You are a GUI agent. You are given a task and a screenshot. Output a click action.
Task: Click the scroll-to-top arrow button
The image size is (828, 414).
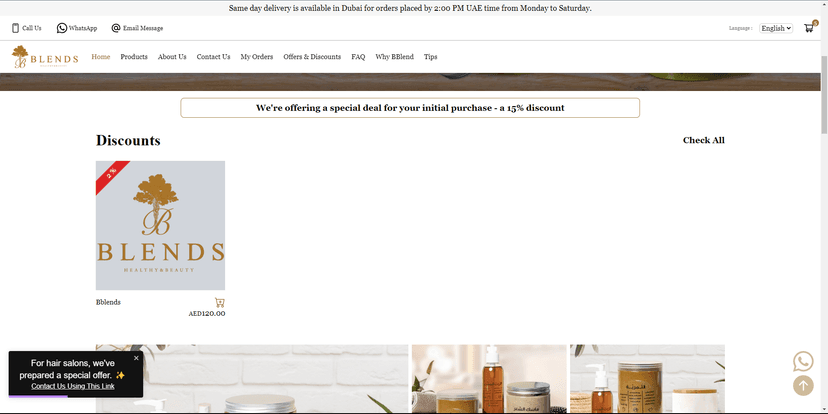tap(803, 385)
